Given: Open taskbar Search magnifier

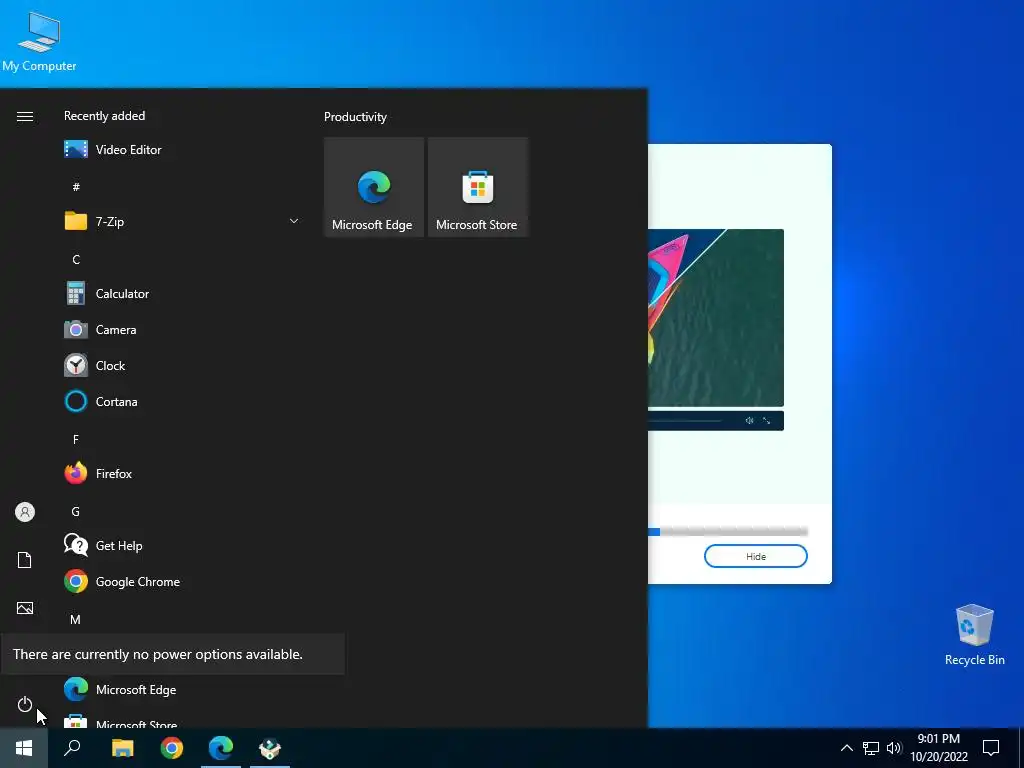Looking at the screenshot, I should [x=72, y=748].
